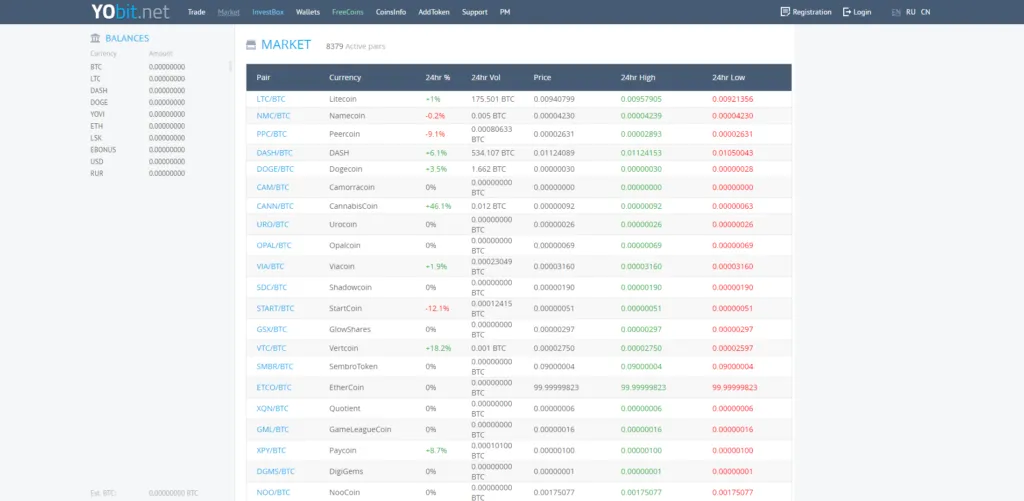Sort table by Pair column header

(263, 77)
